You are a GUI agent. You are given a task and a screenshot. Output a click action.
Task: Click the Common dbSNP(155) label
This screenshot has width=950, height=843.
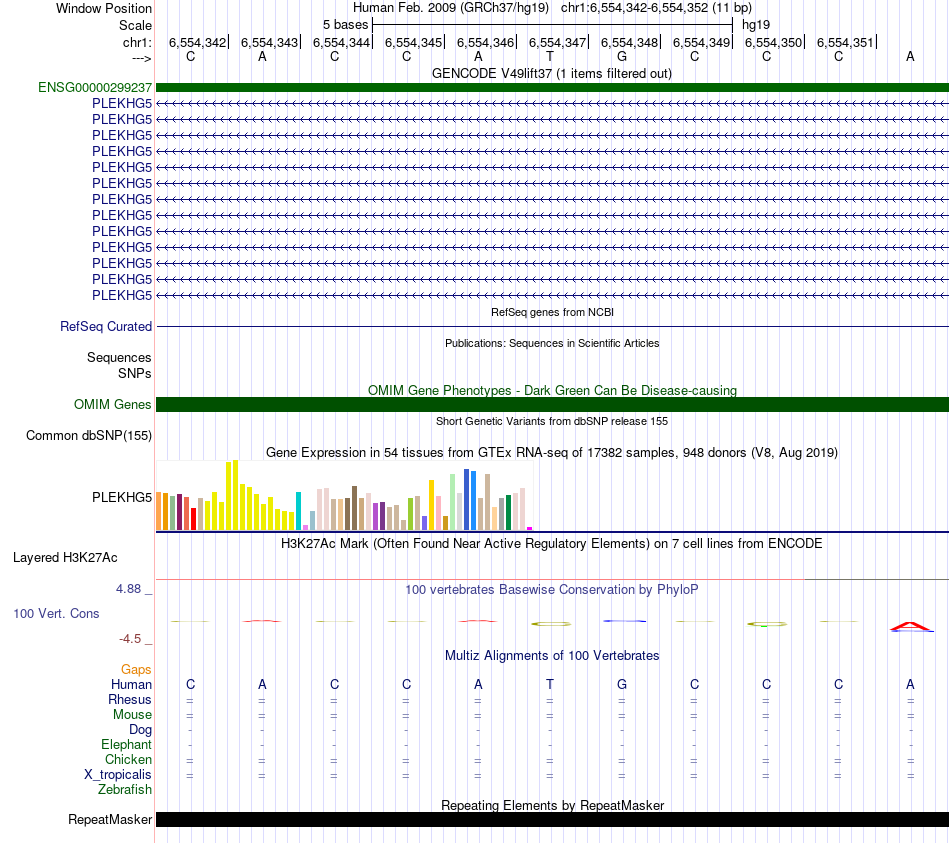pyautogui.click(x=89, y=435)
